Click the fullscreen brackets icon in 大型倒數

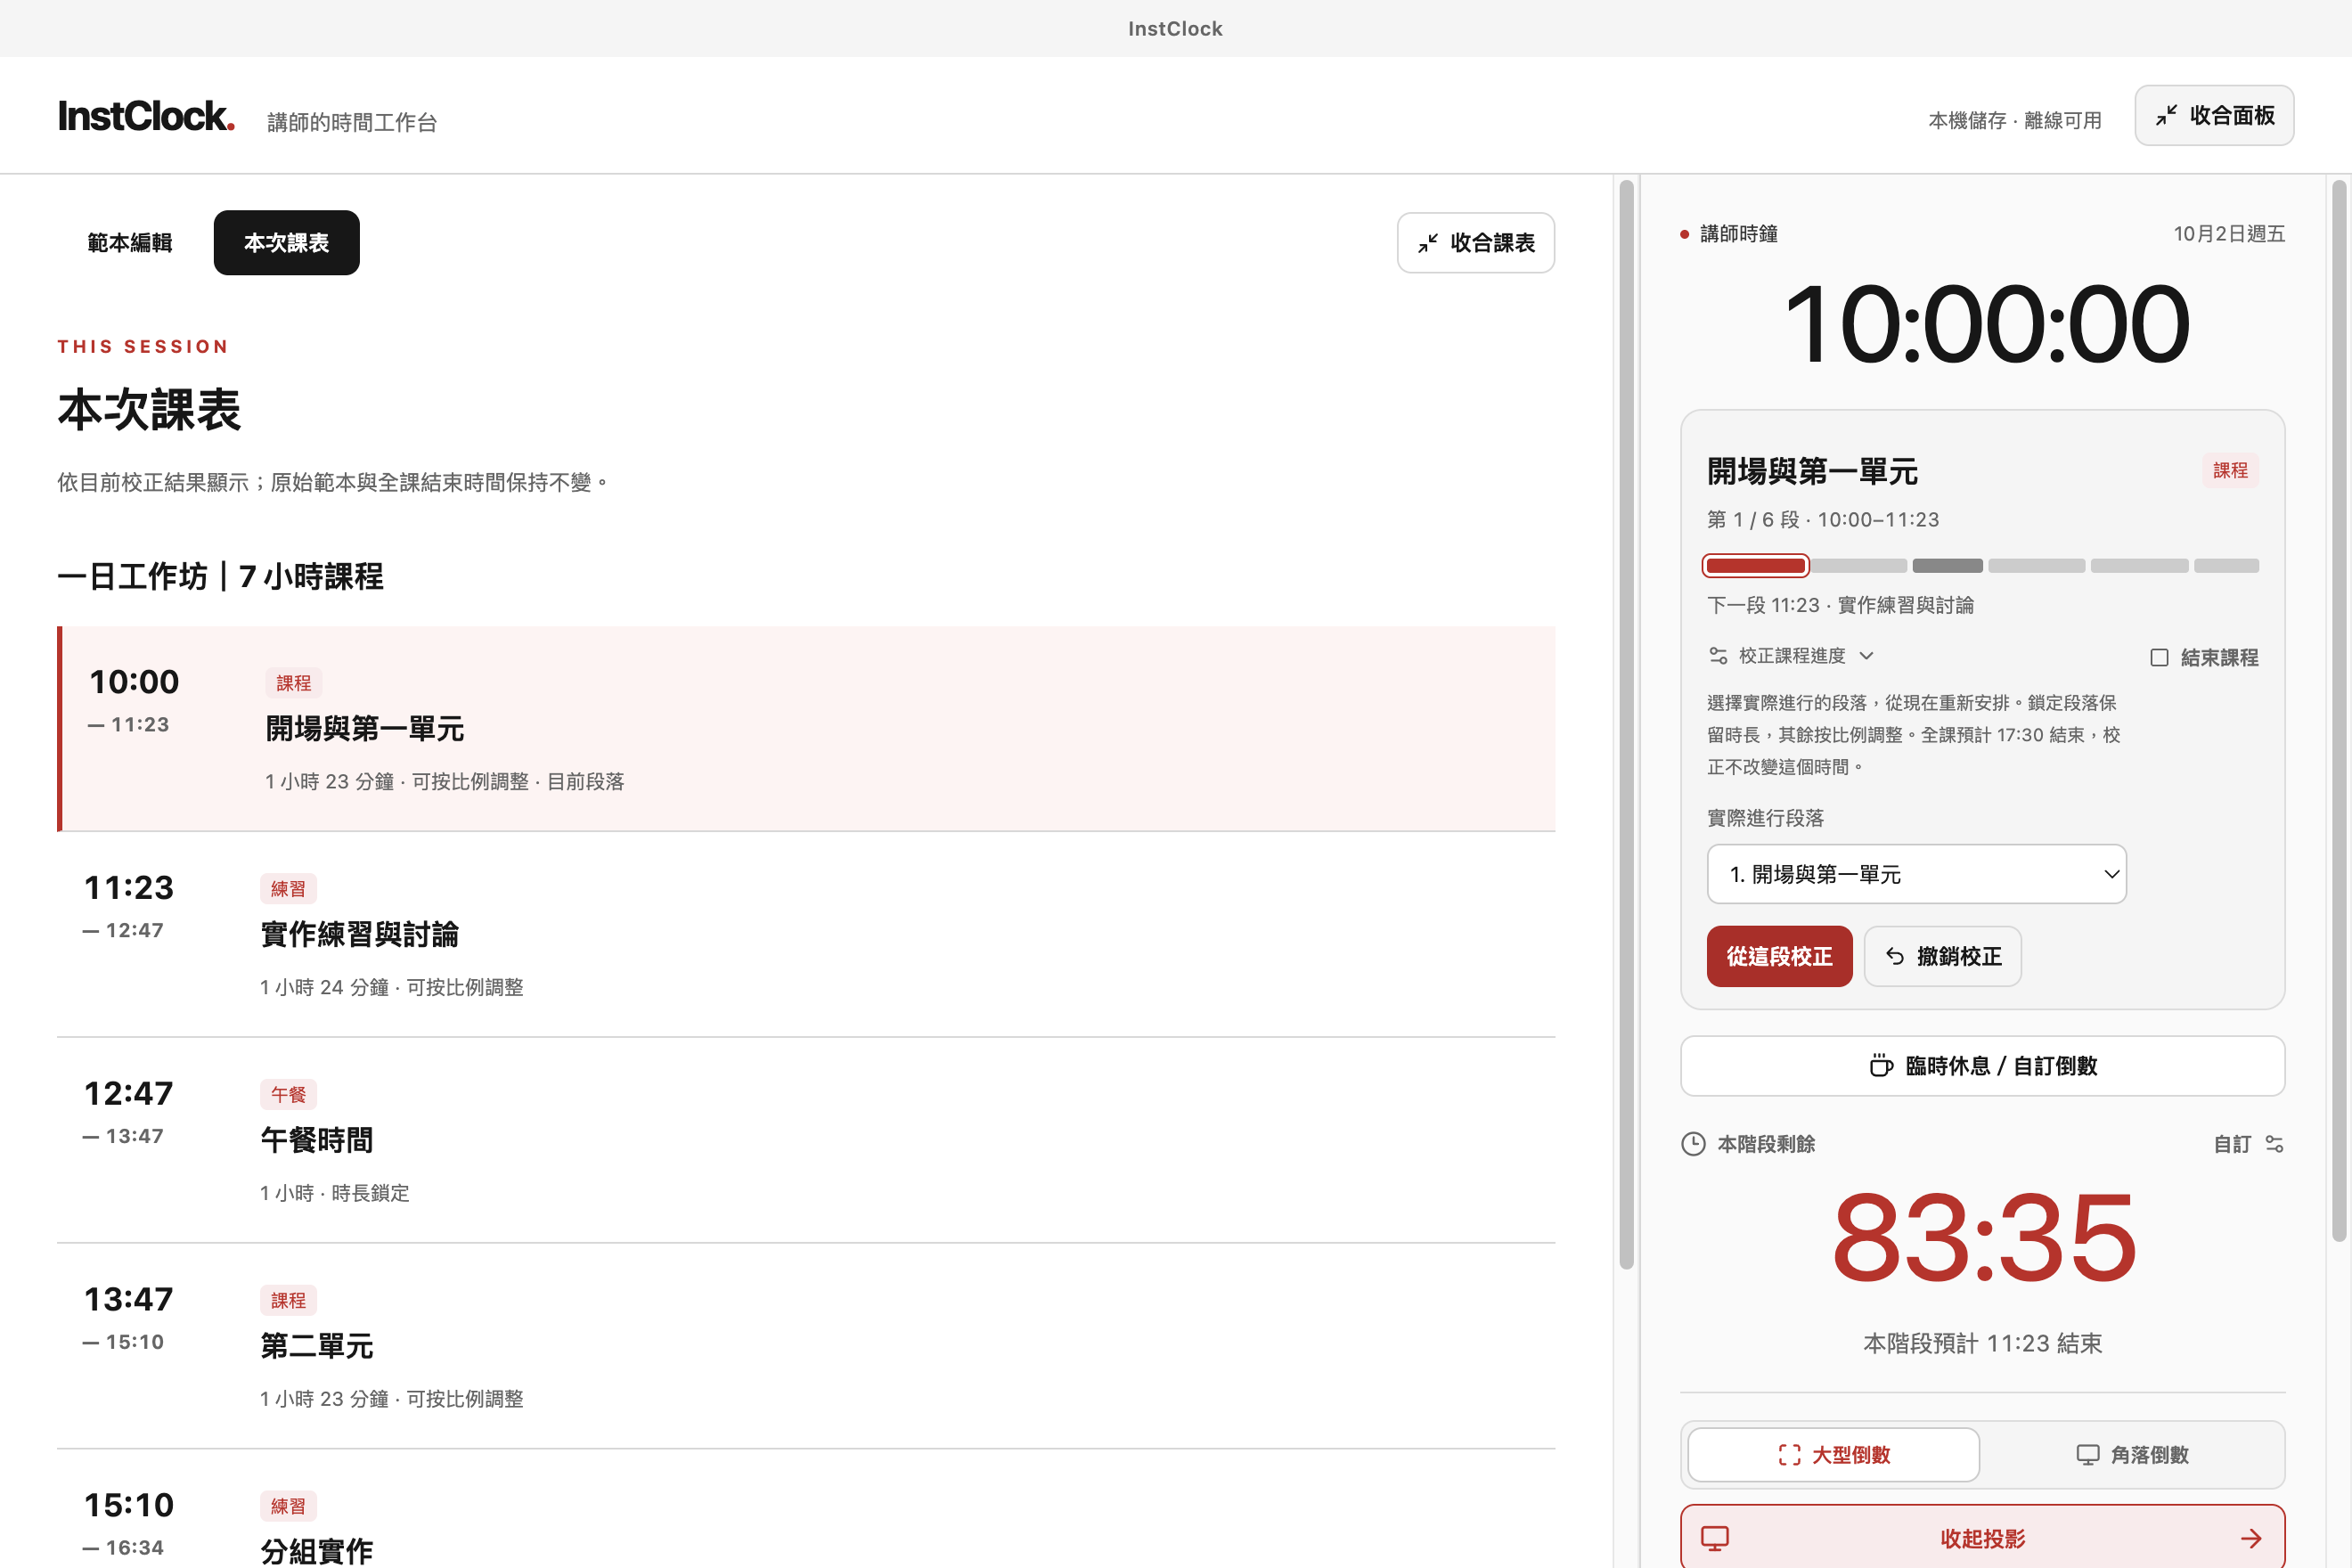[x=1790, y=1455]
